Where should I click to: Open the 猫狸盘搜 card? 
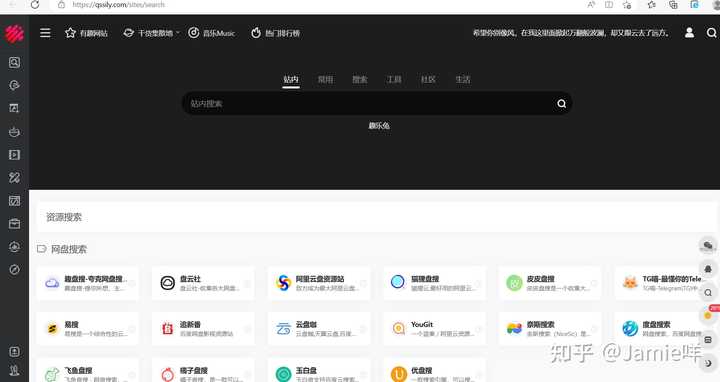click(x=434, y=283)
